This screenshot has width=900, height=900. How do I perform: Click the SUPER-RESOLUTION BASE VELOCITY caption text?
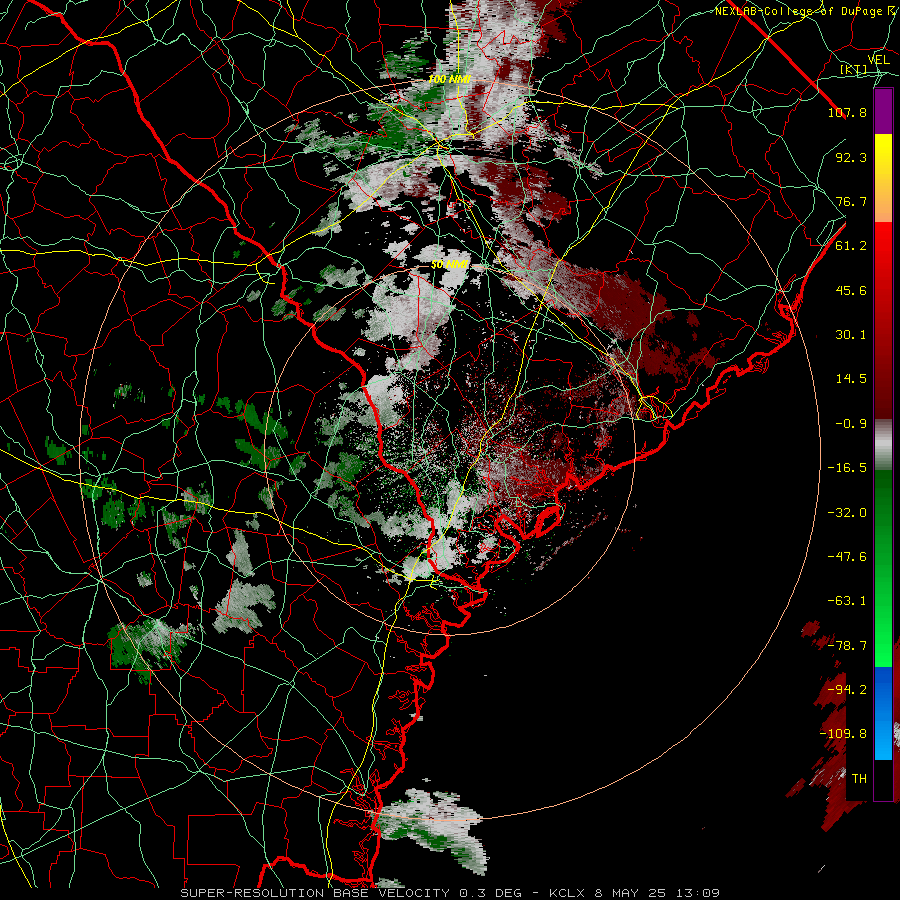(316, 893)
